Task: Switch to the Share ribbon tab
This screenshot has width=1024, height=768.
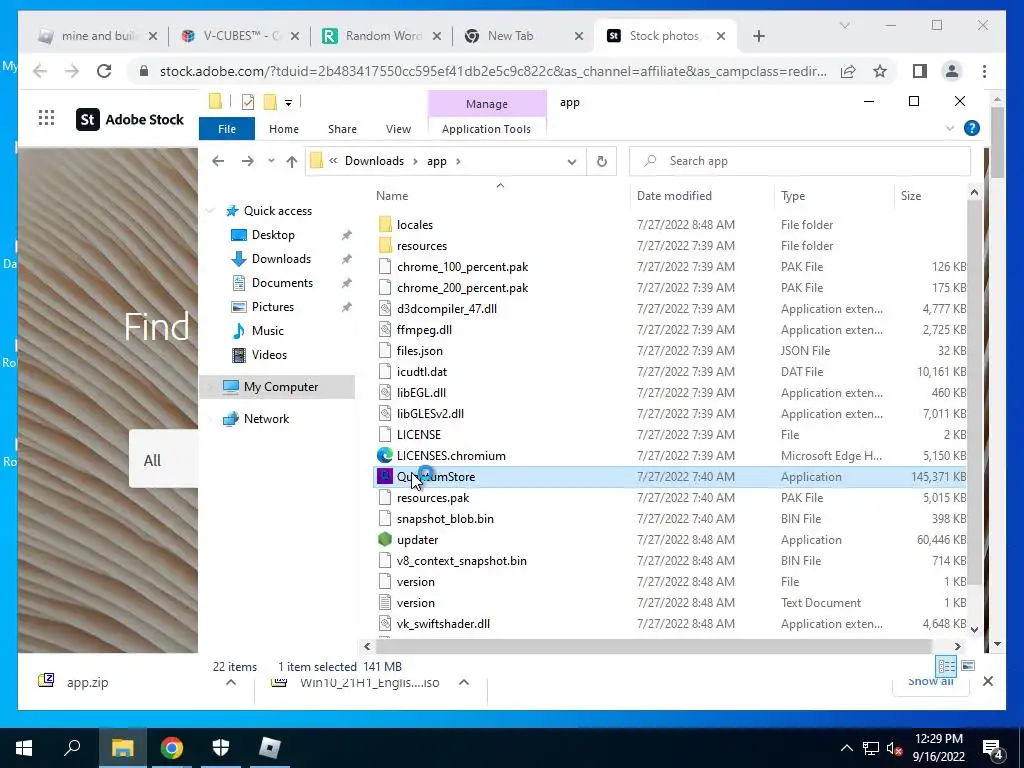Action: (342, 129)
